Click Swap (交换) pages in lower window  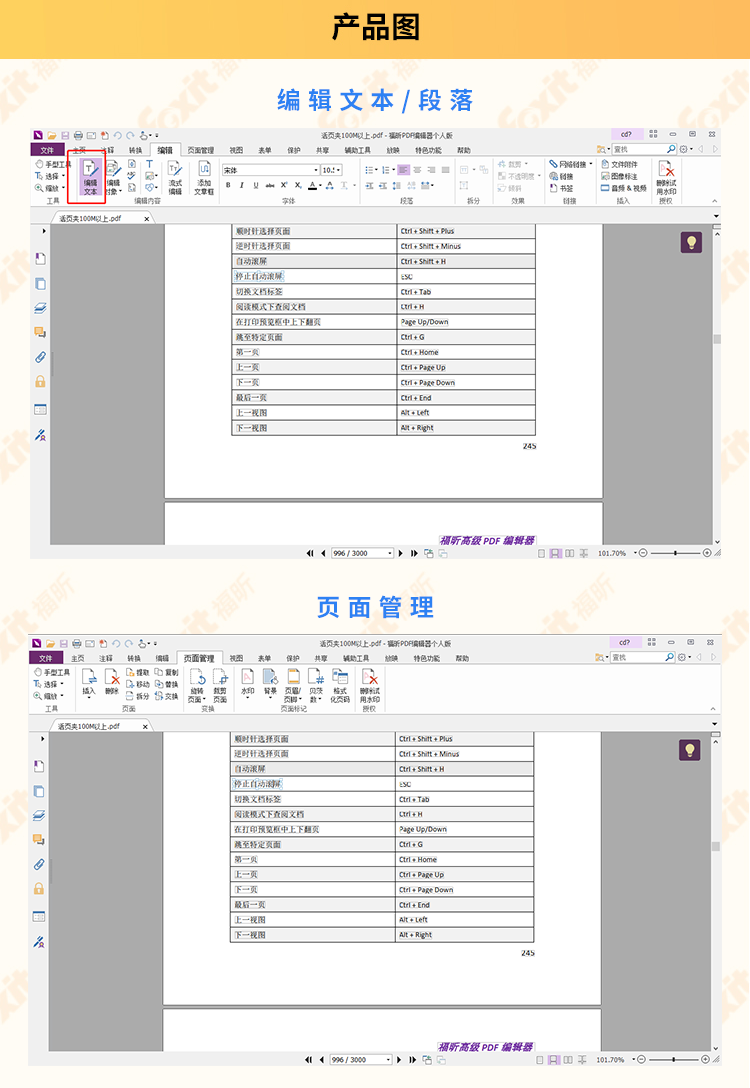(x=167, y=696)
